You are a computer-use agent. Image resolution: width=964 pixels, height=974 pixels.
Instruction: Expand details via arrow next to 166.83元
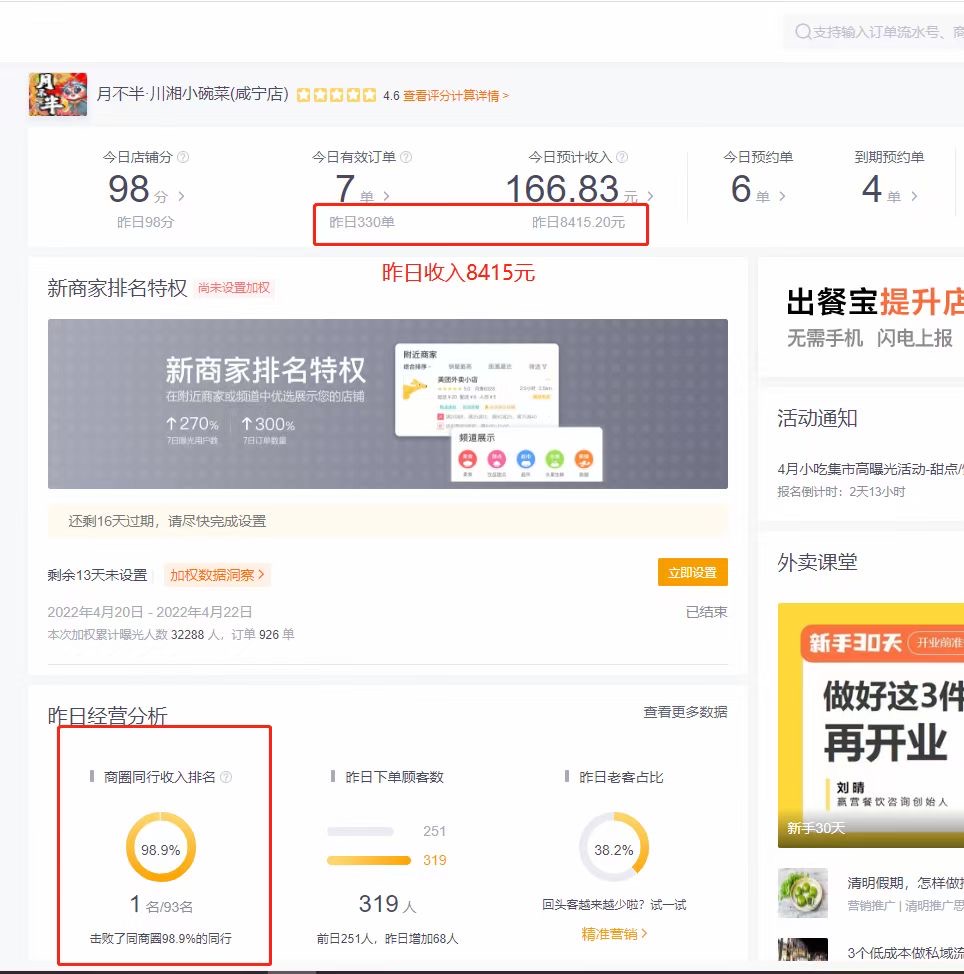click(x=650, y=196)
